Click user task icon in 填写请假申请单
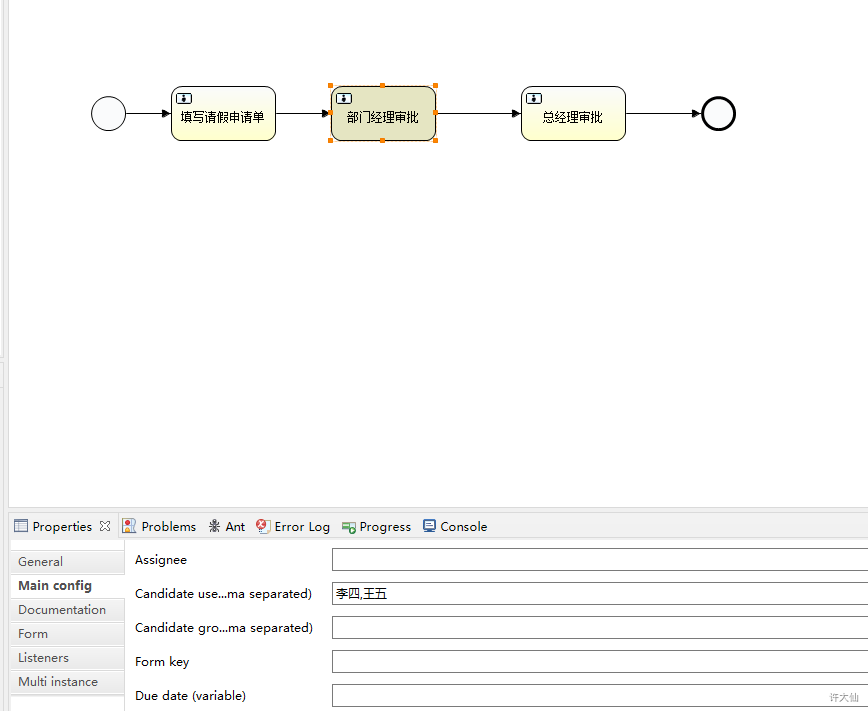The height and width of the screenshot is (711, 868). tap(184, 99)
